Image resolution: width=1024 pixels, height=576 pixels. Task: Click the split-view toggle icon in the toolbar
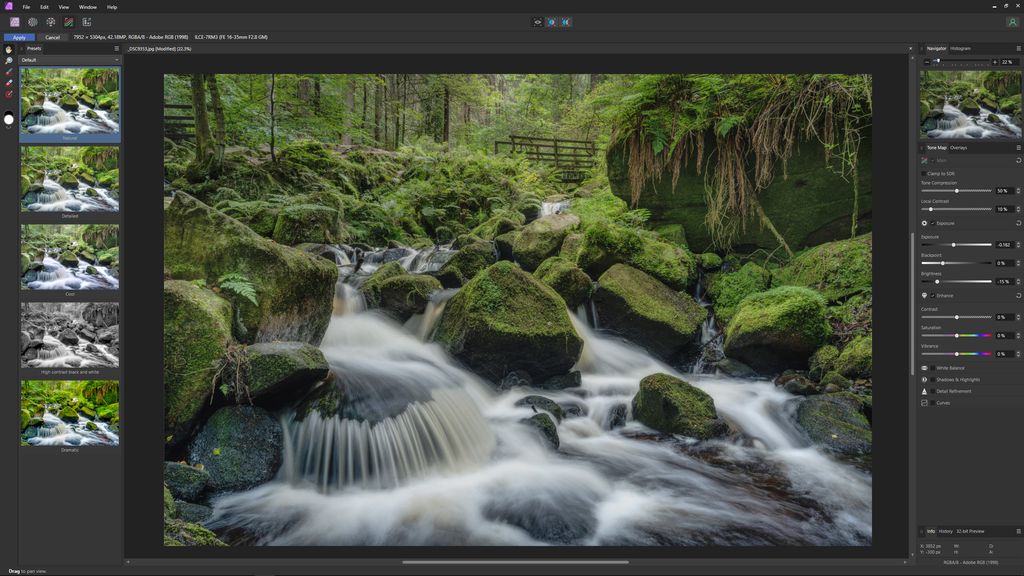click(551, 20)
